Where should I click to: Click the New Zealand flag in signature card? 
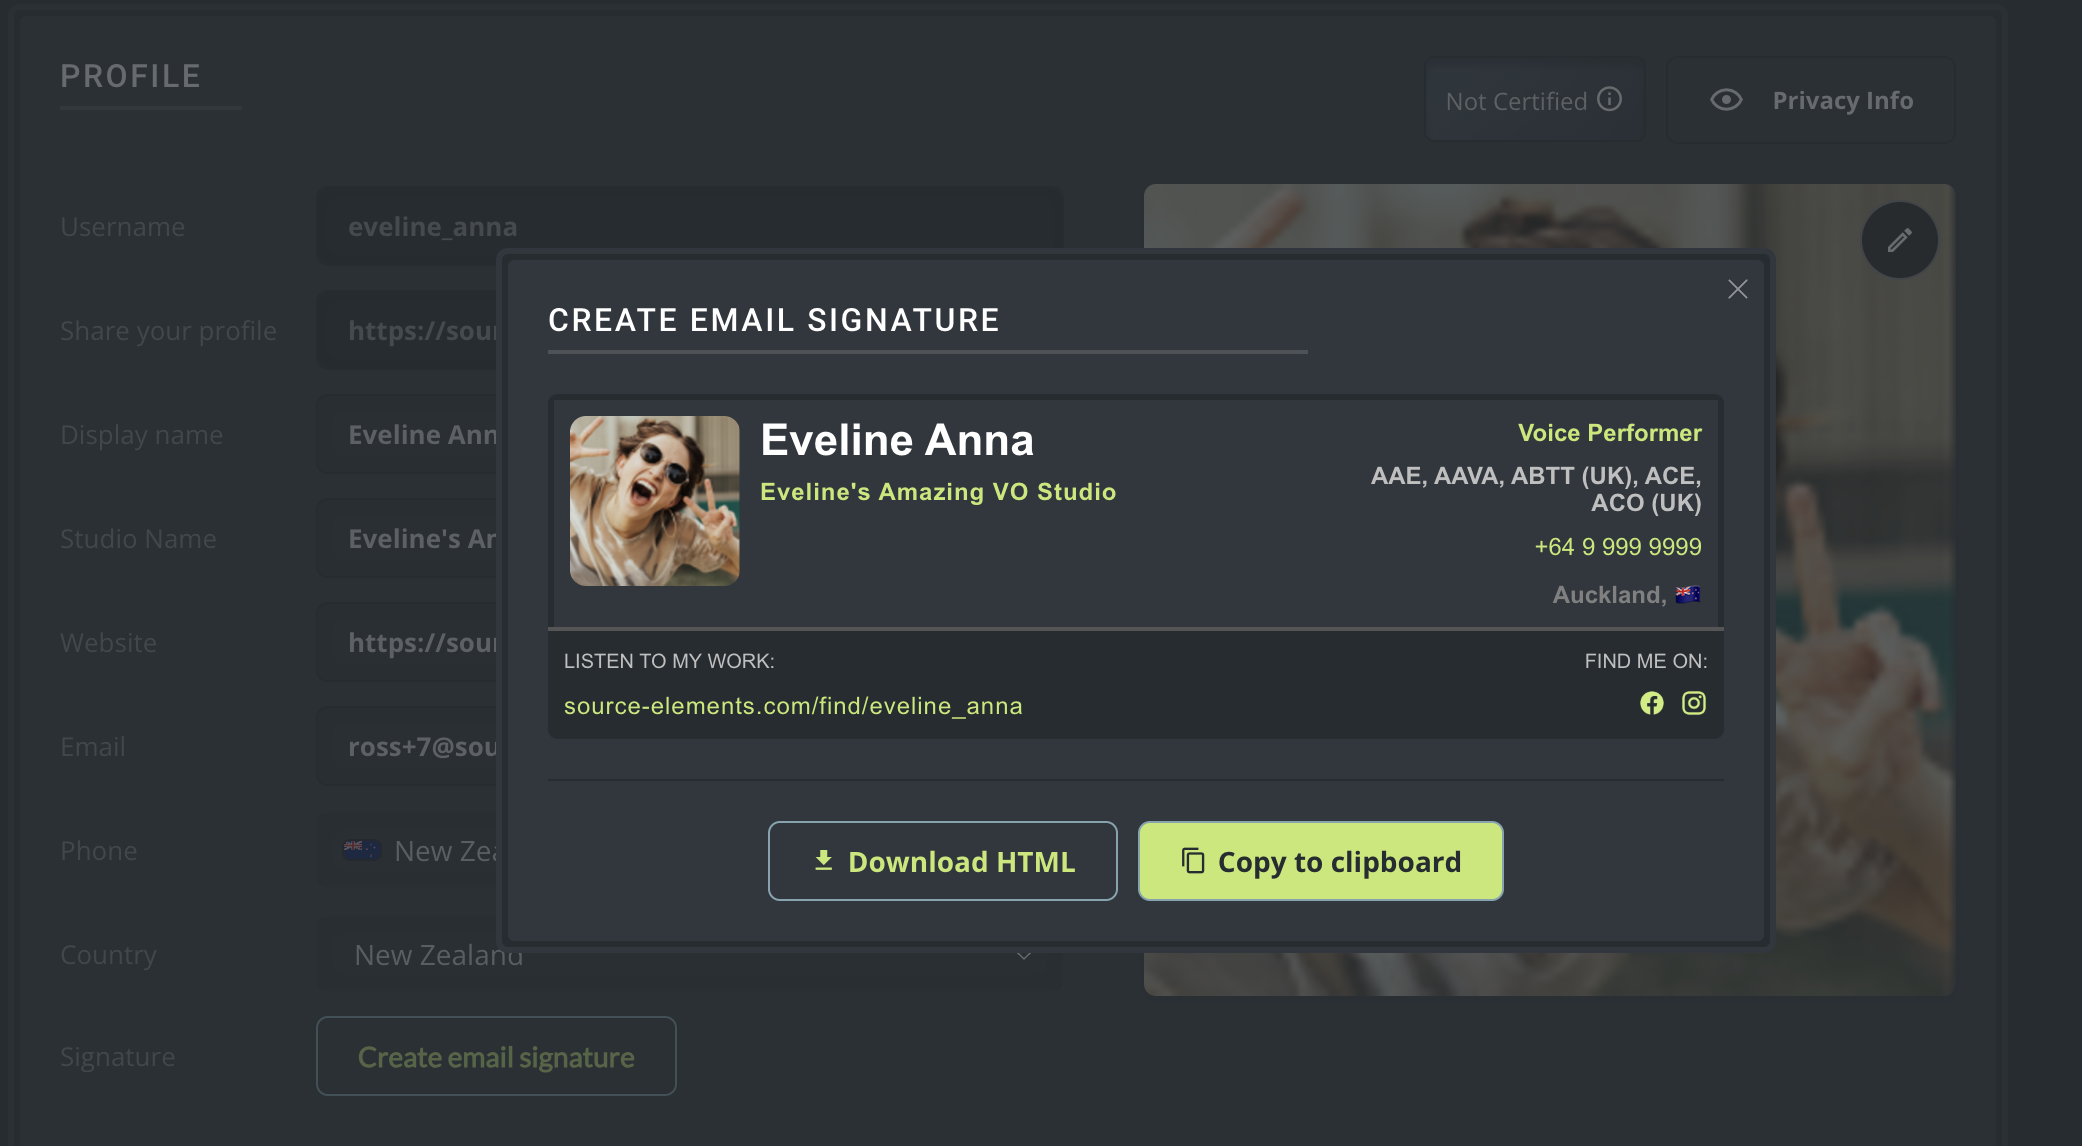(1688, 594)
